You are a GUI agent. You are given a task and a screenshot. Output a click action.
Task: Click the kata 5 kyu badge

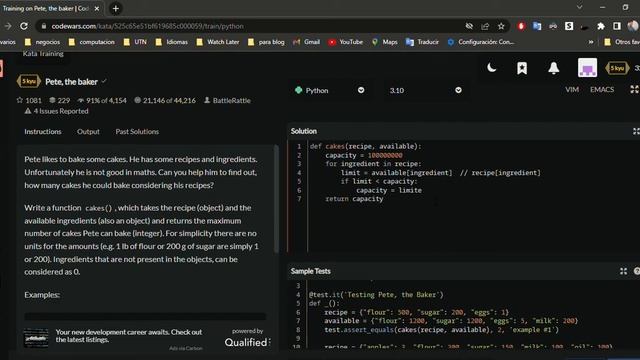(x=29, y=81)
